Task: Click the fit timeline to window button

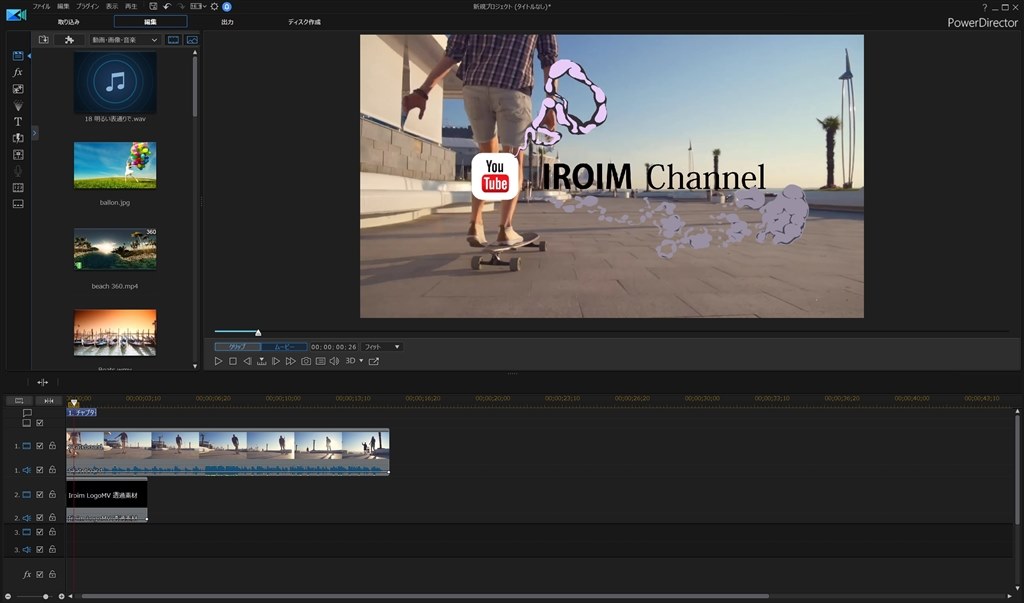Action: tap(49, 400)
